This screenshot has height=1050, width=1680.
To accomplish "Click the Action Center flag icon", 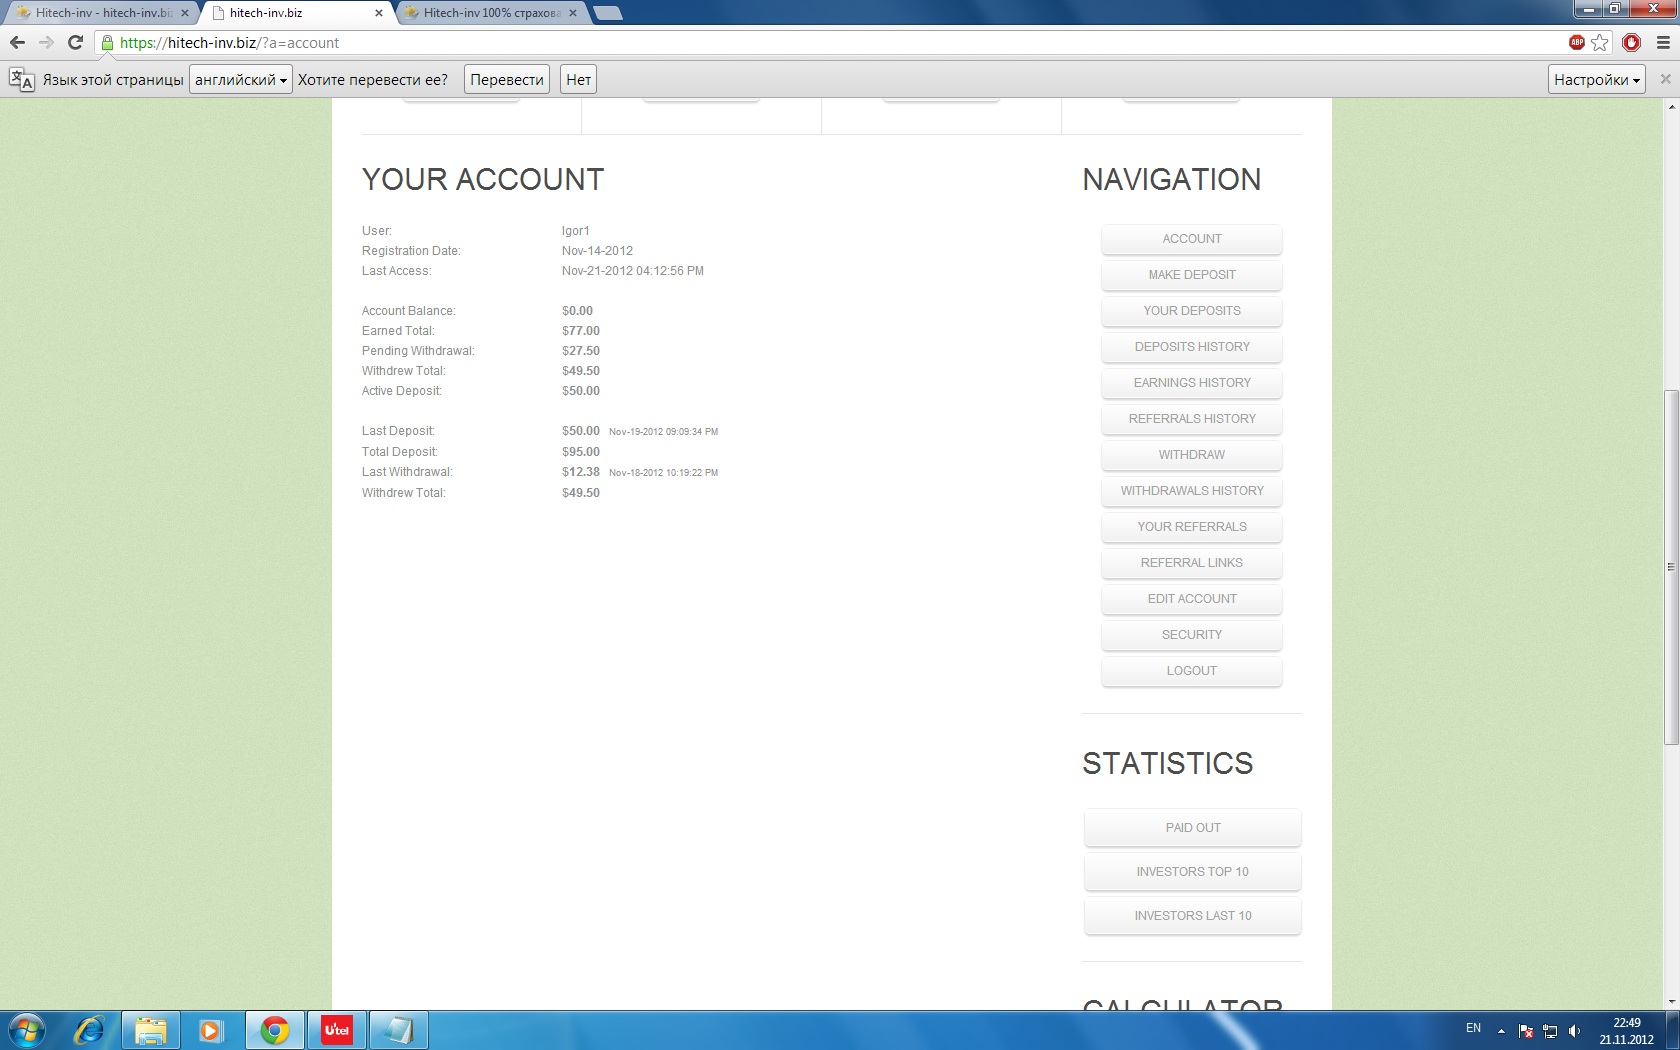I will [x=1526, y=1031].
